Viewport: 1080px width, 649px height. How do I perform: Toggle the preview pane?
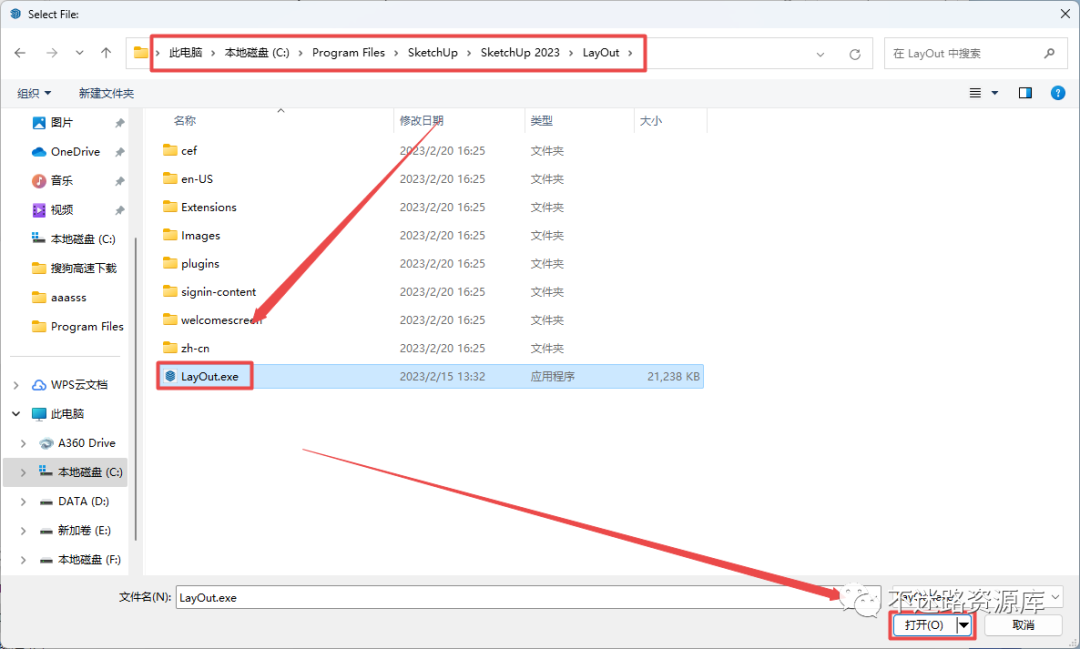1025,93
